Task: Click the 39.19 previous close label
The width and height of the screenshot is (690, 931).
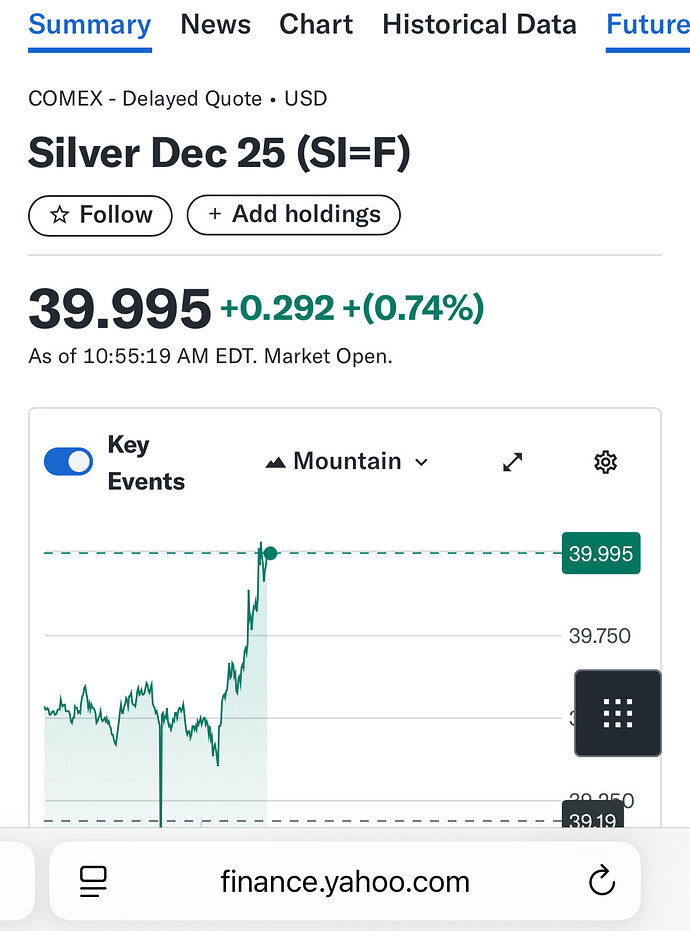Action: 593,820
